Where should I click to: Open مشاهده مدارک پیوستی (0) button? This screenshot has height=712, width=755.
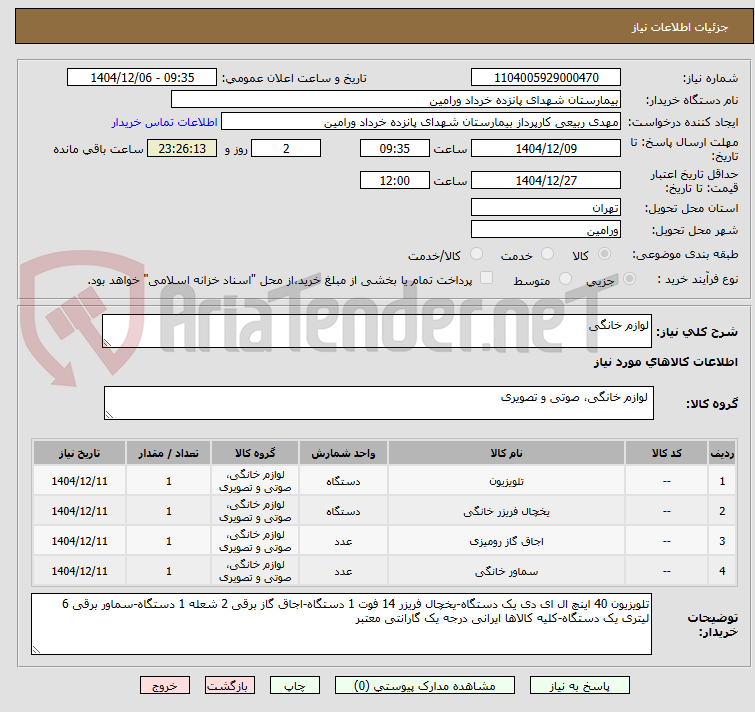point(425,686)
